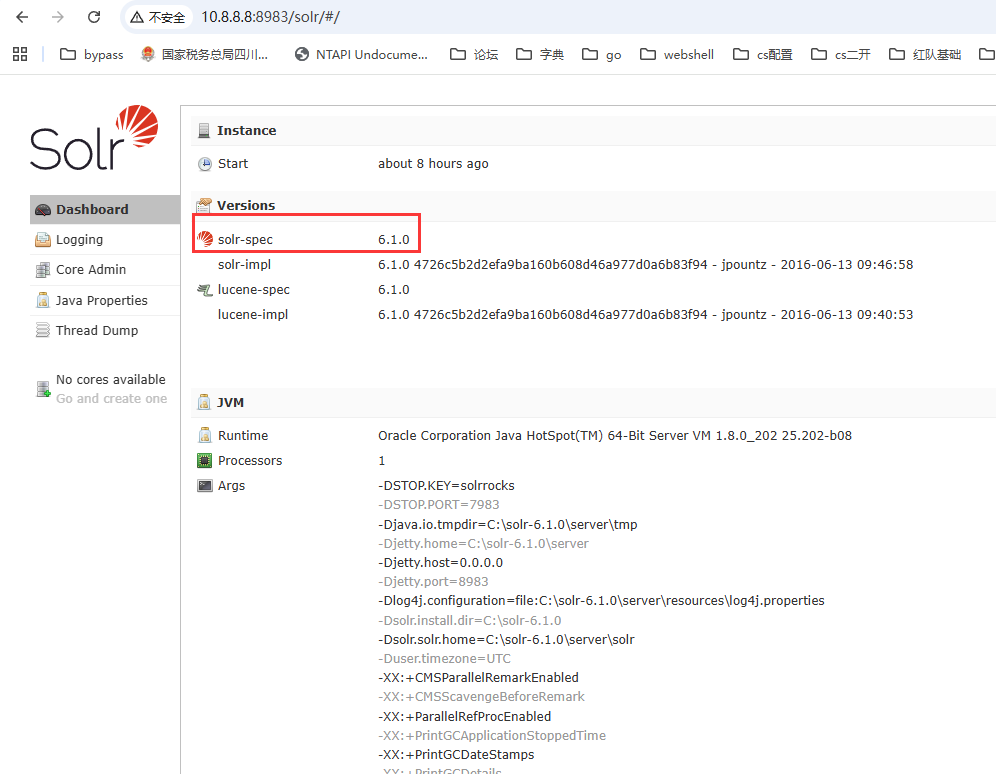Click the -Dlog4j.configuration argument line
Viewport: 996px width, 774px height.
(602, 601)
